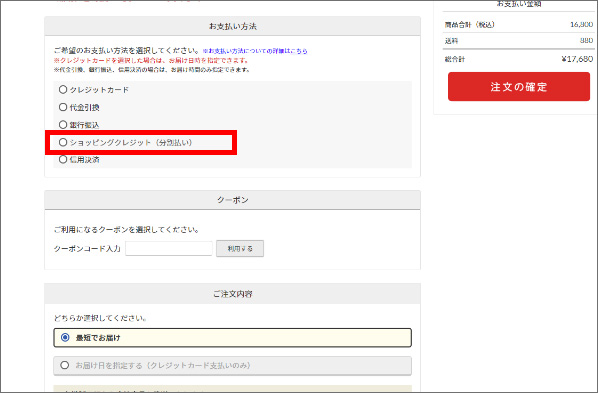Select お届け日を指定する delivery date option
The height and width of the screenshot is (393, 598).
tap(233, 366)
